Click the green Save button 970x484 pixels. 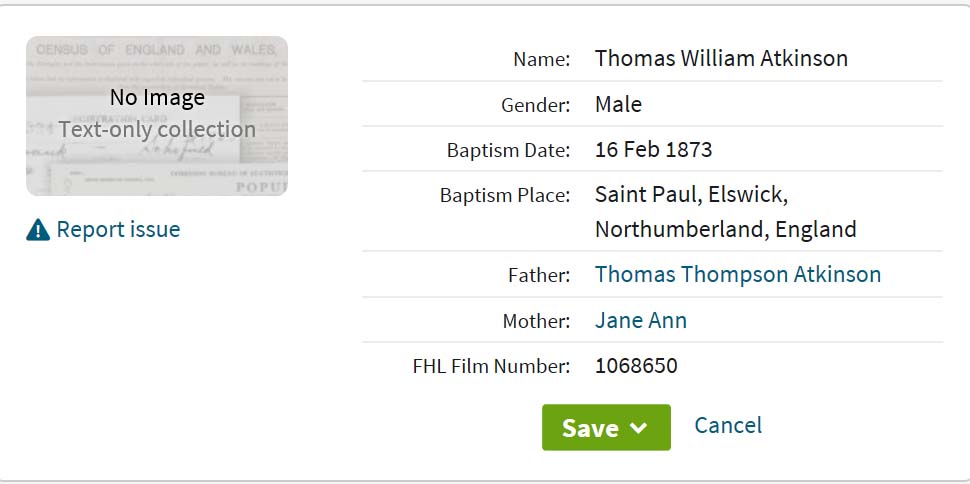[606, 427]
